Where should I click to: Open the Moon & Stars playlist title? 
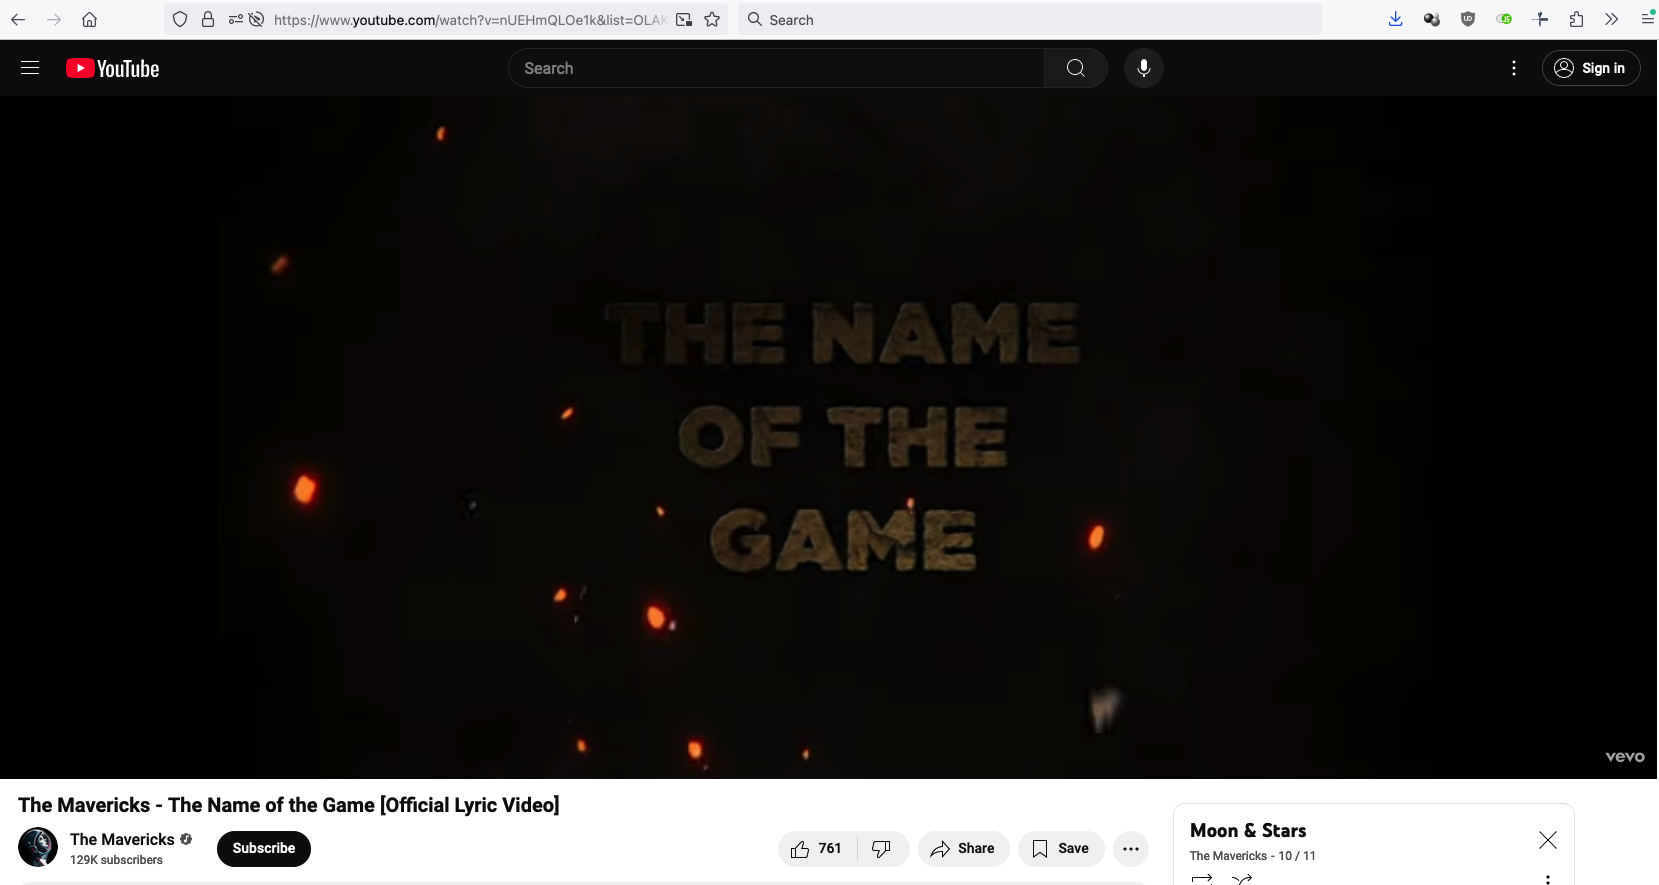(1248, 831)
